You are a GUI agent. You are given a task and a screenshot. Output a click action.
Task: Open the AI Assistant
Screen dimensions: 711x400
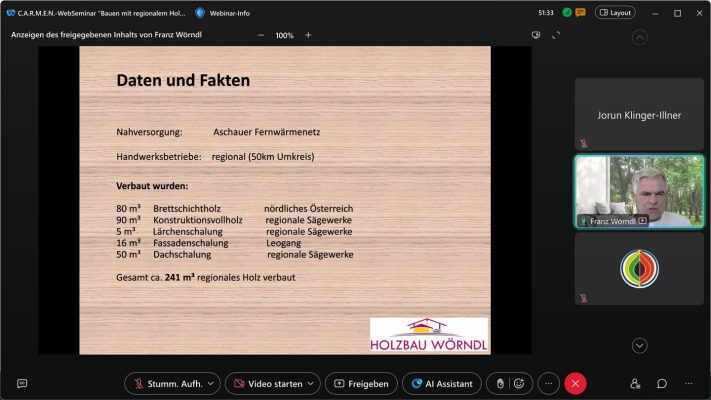tap(442, 384)
